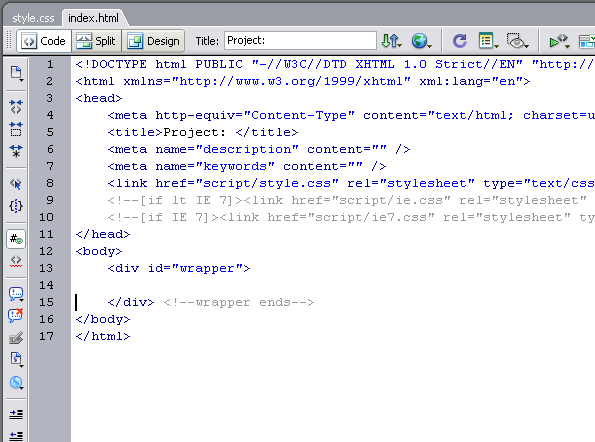Click line number 14 in gutter
The width and height of the screenshot is (595, 442).
point(46,285)
